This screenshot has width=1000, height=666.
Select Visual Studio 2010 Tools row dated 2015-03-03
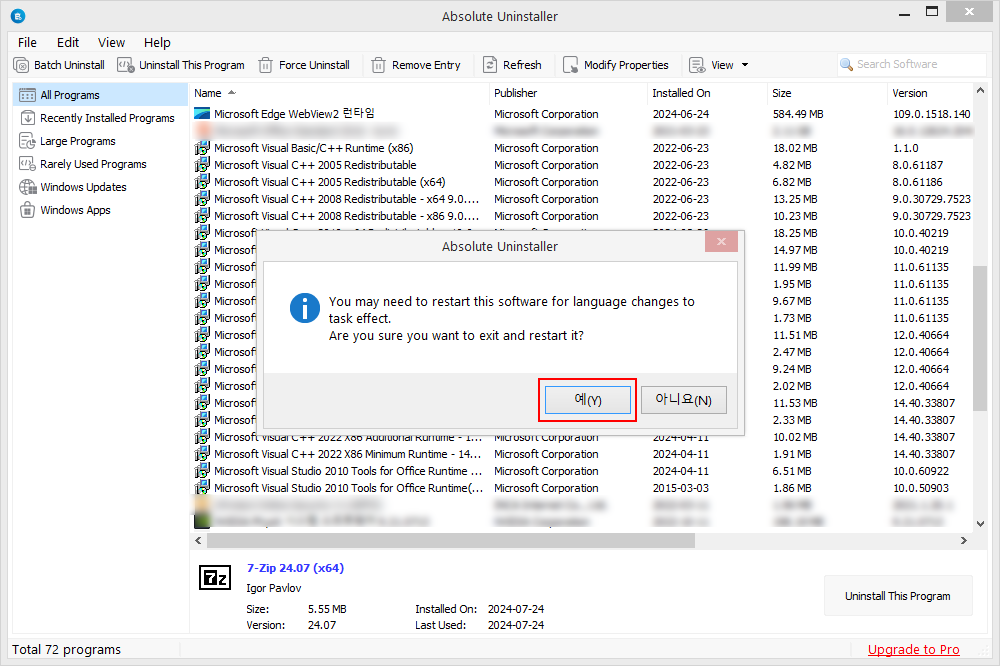coord(582,488)
